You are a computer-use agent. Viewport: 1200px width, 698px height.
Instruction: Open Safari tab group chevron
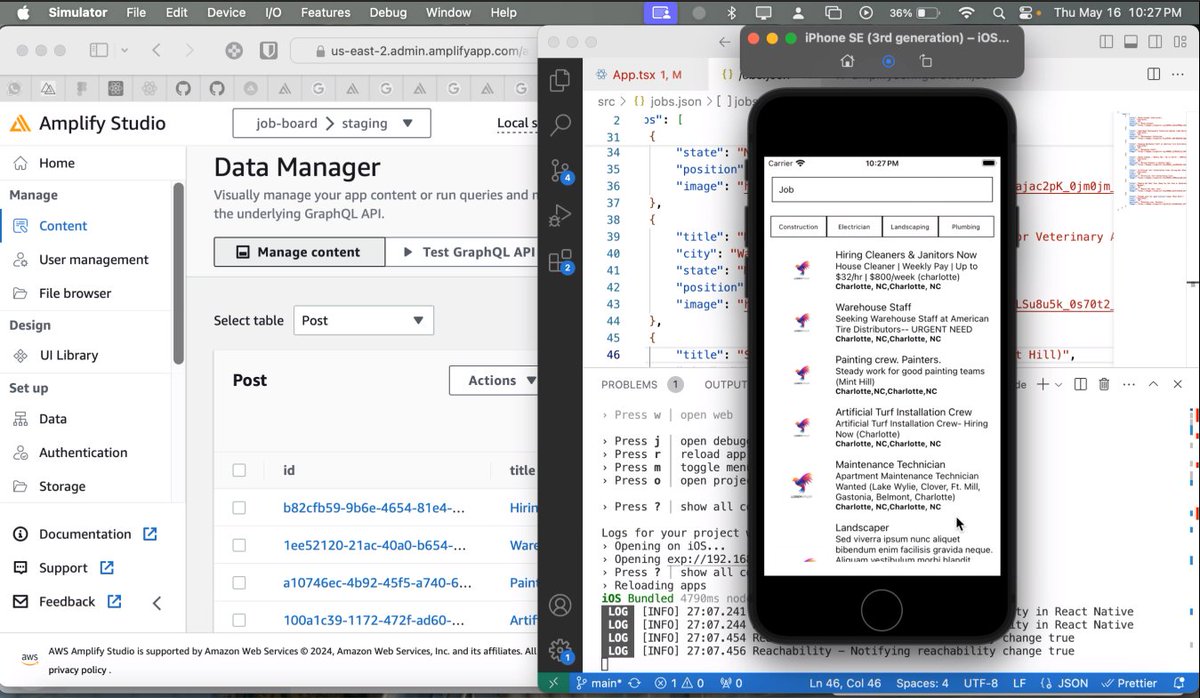click(124, 50)
